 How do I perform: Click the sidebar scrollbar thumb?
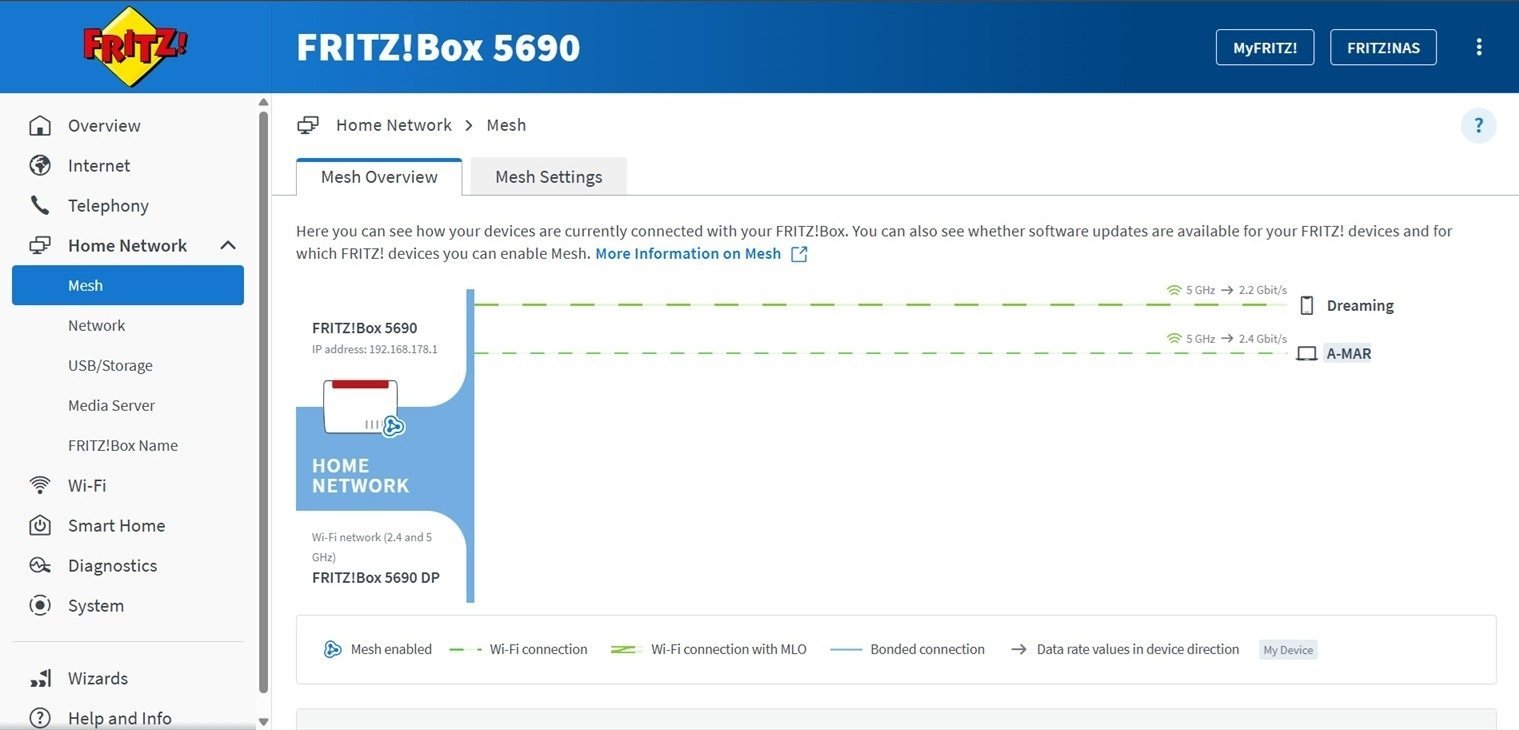coord(264,400)
